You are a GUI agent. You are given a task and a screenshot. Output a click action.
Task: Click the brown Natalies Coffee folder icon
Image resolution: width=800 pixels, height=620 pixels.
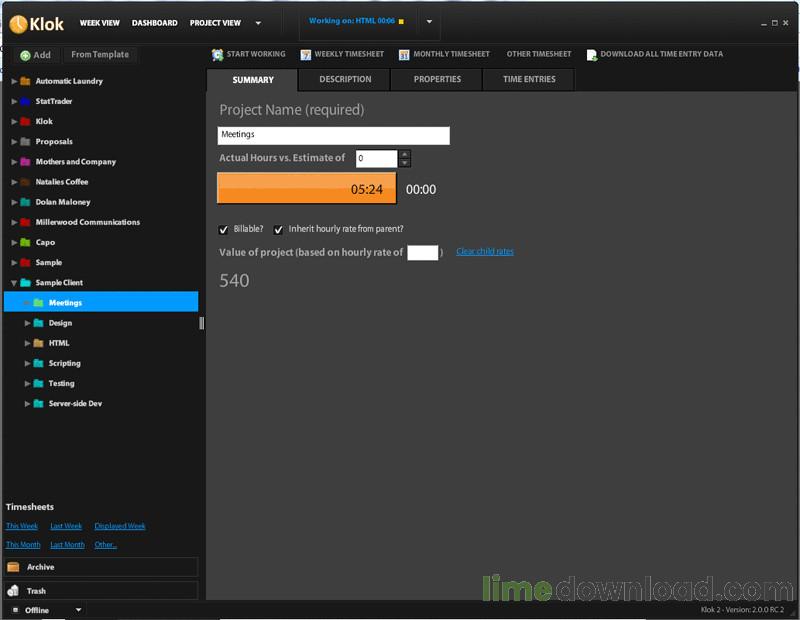[x=25, y=182]
